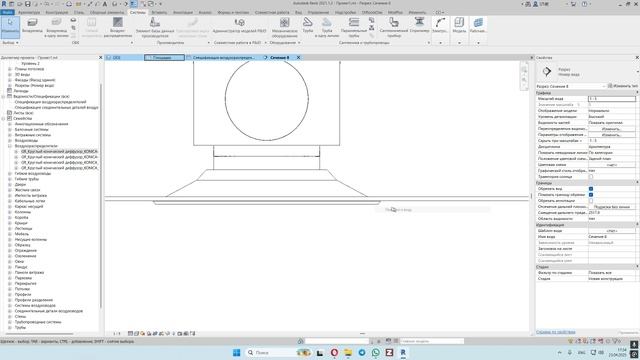Open the Оборудование panel dropdown
Screen dimensions: 640x360
[284, 42]
